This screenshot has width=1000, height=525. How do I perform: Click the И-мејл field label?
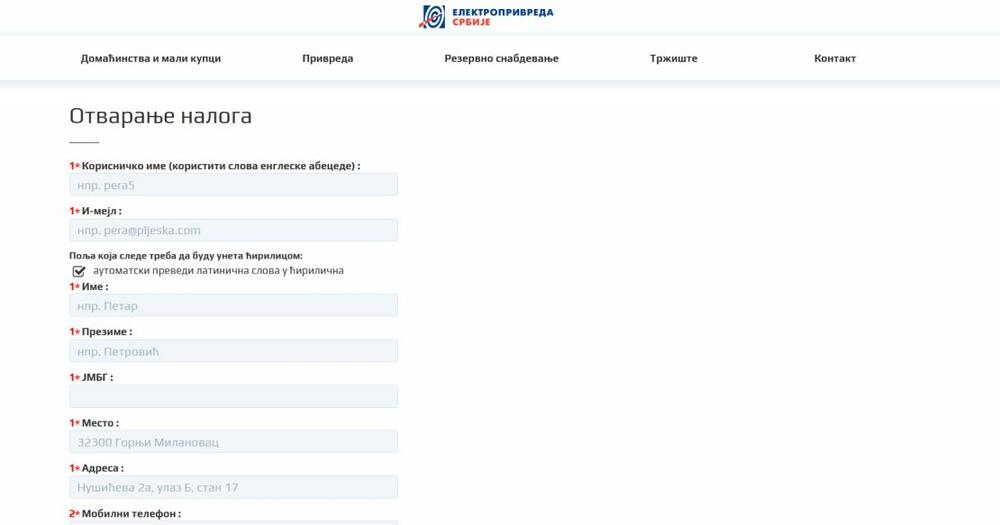click(100, 211)
